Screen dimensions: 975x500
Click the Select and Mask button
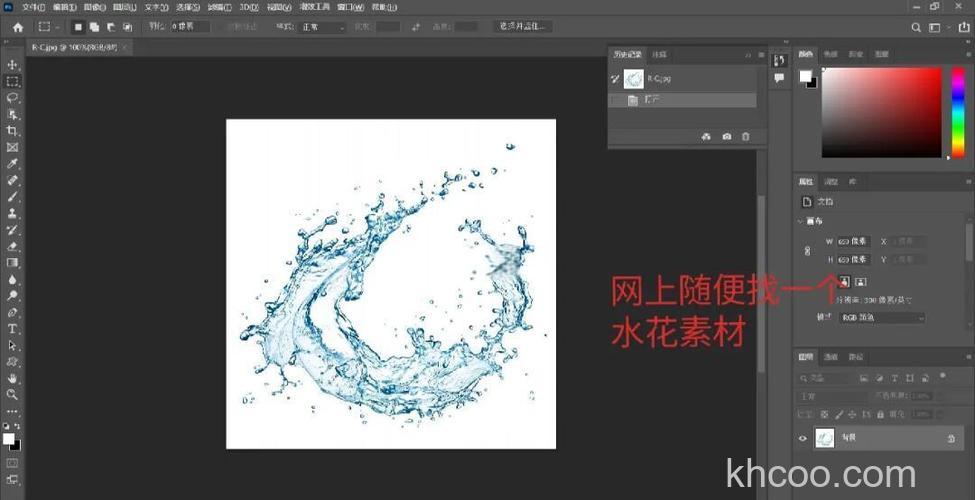coord(523,27)
